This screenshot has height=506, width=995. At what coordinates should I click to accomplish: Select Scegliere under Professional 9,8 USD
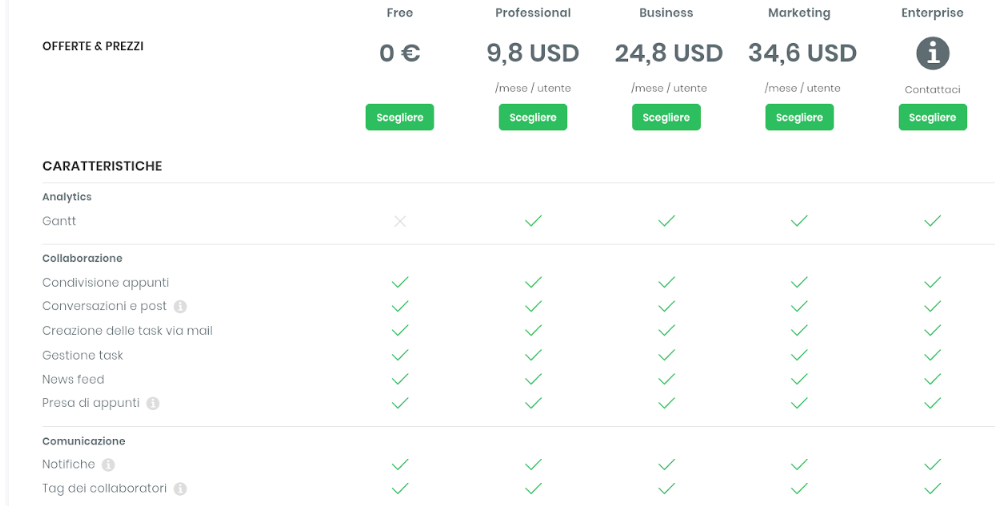[533, 117]
